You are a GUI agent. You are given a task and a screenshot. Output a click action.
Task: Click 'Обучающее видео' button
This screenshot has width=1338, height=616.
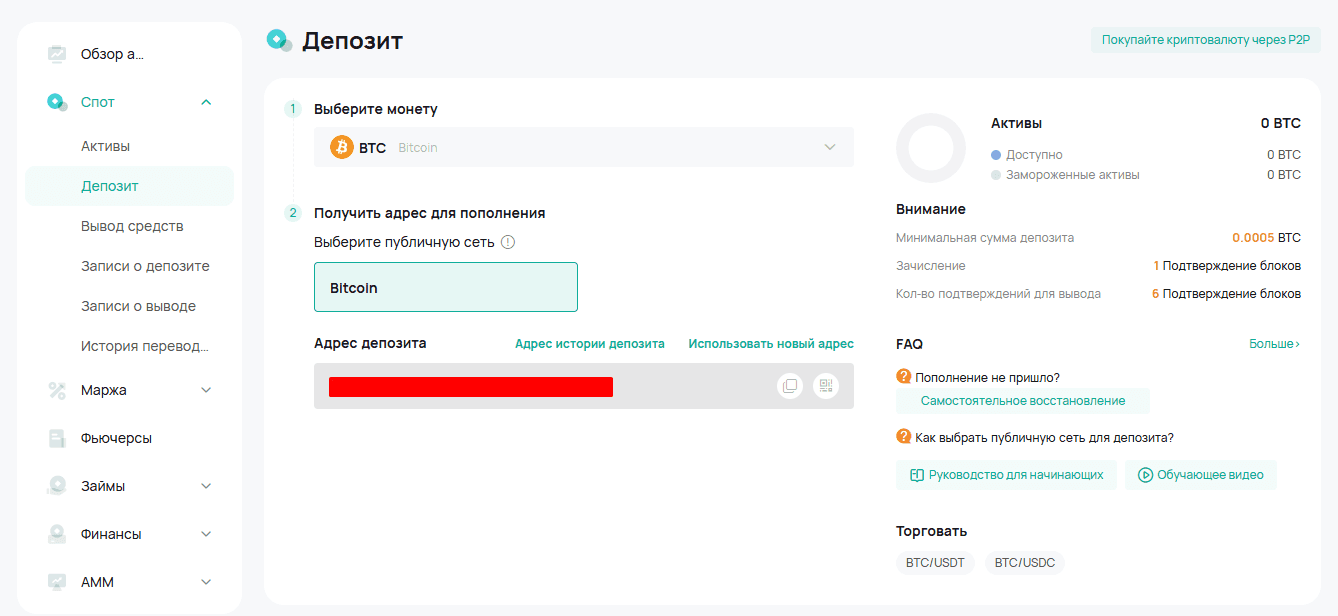1201,475
